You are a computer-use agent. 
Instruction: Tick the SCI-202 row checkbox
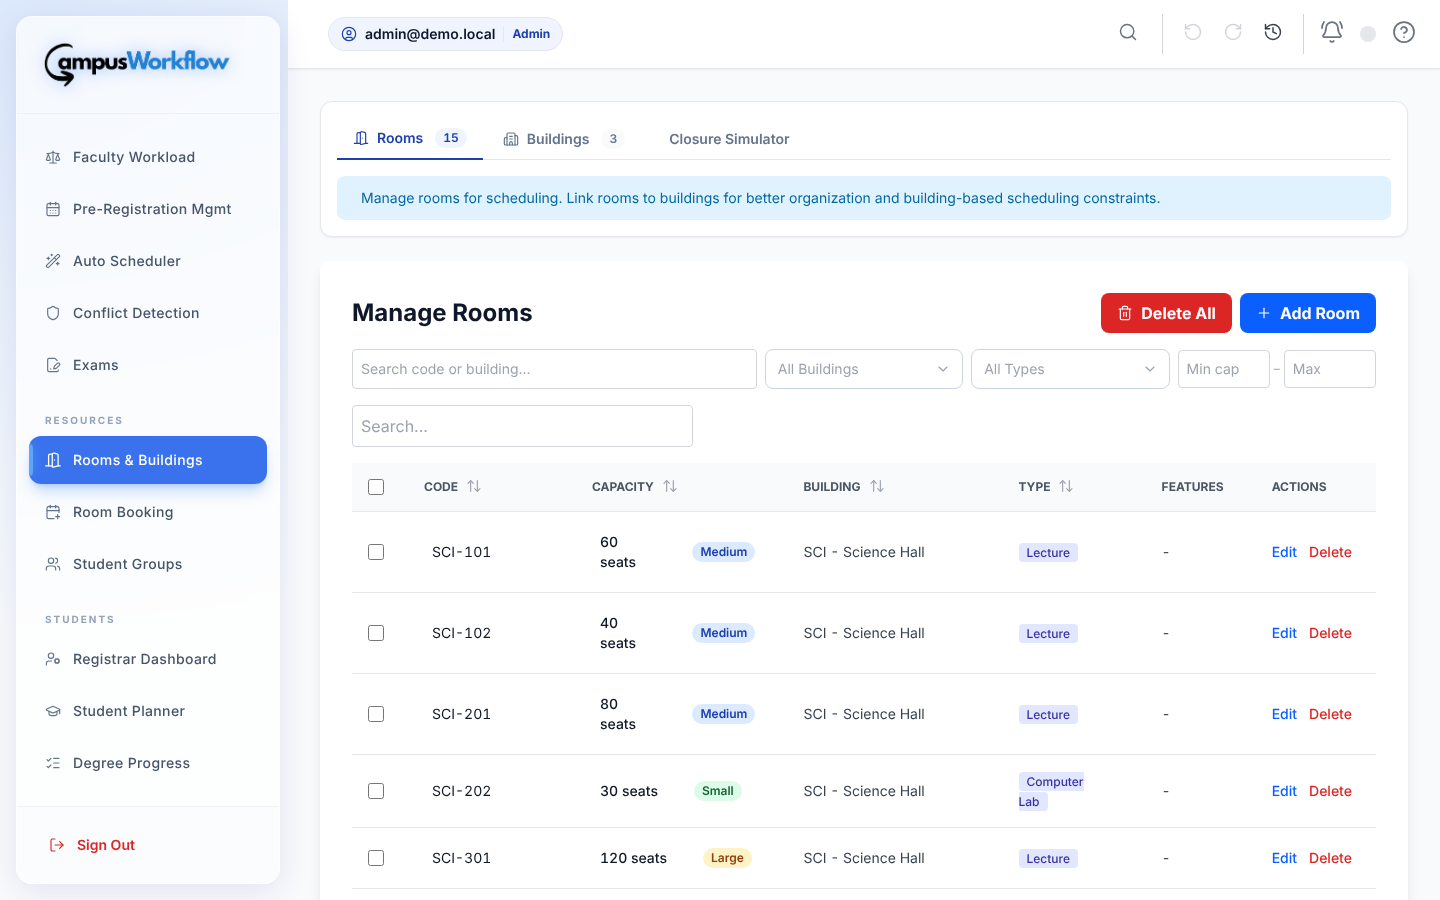[376, 791]
